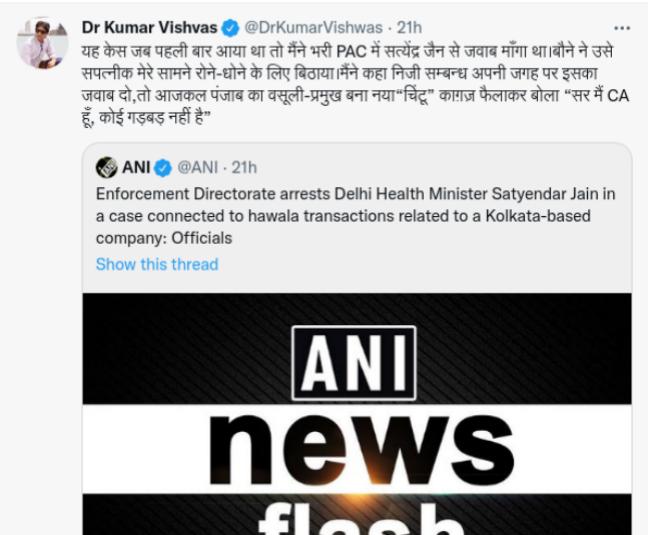Click the quoted tweet's 21h timestamp

click(244, 167)
